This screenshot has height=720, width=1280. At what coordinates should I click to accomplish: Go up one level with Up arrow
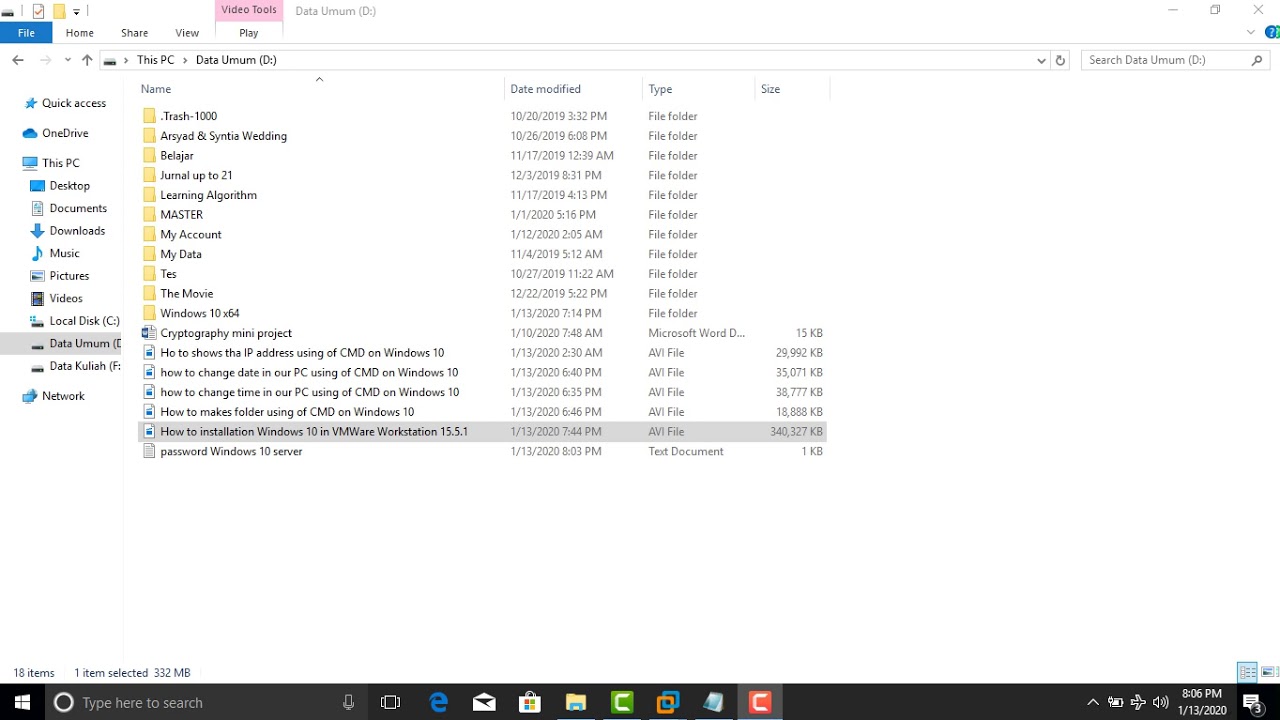pyautogui.click(x=87, y=60)
